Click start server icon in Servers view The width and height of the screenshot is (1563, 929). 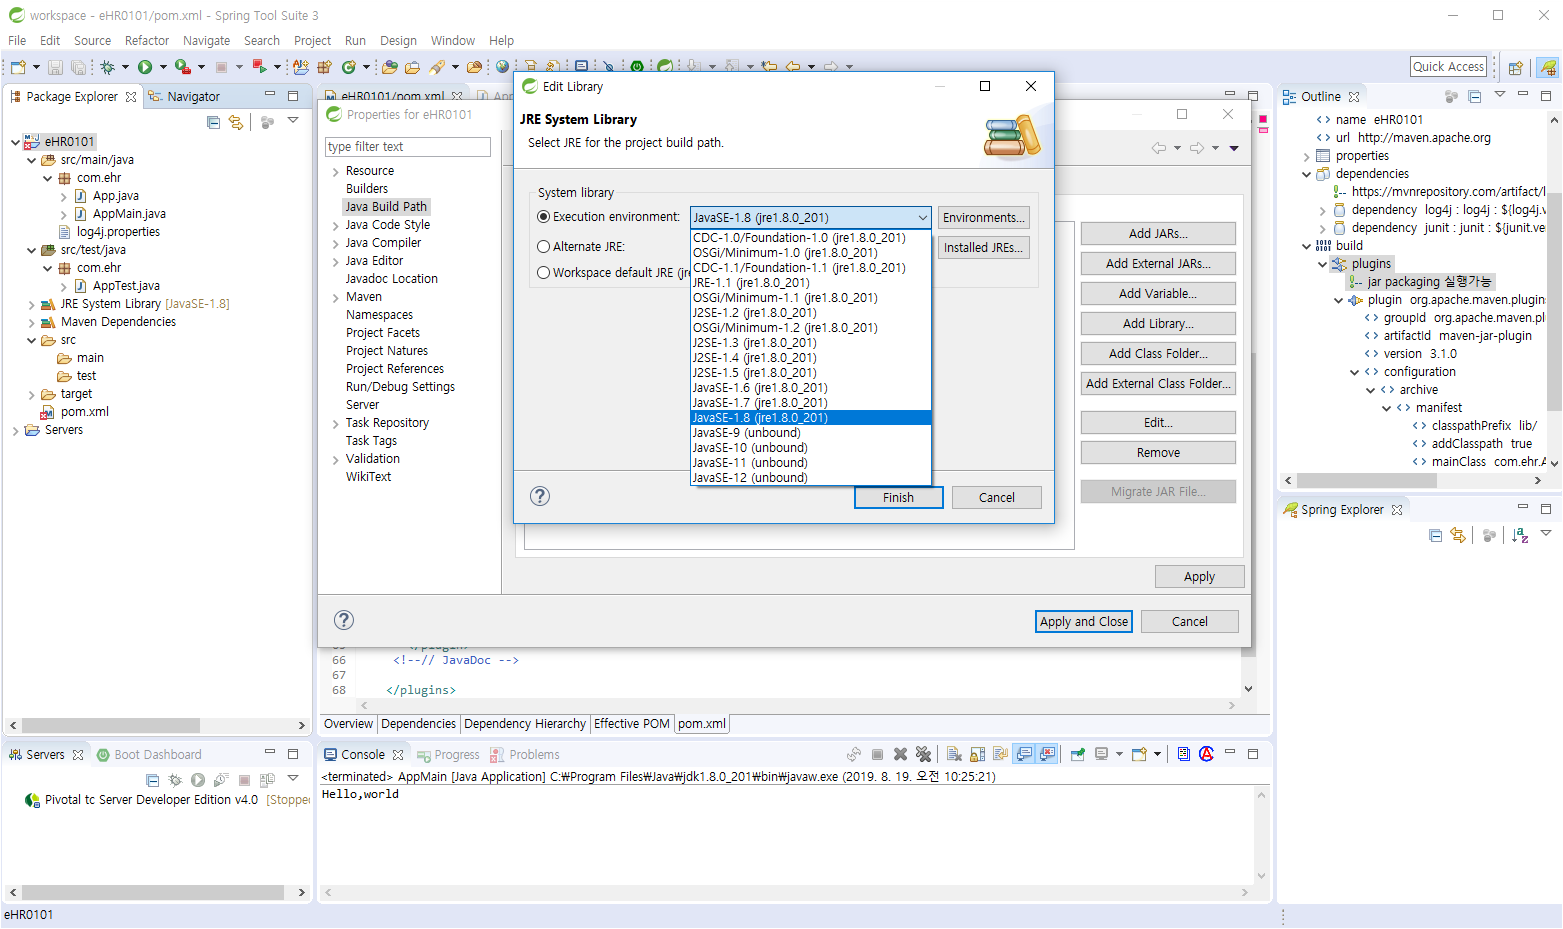click(x=198, y=779)
